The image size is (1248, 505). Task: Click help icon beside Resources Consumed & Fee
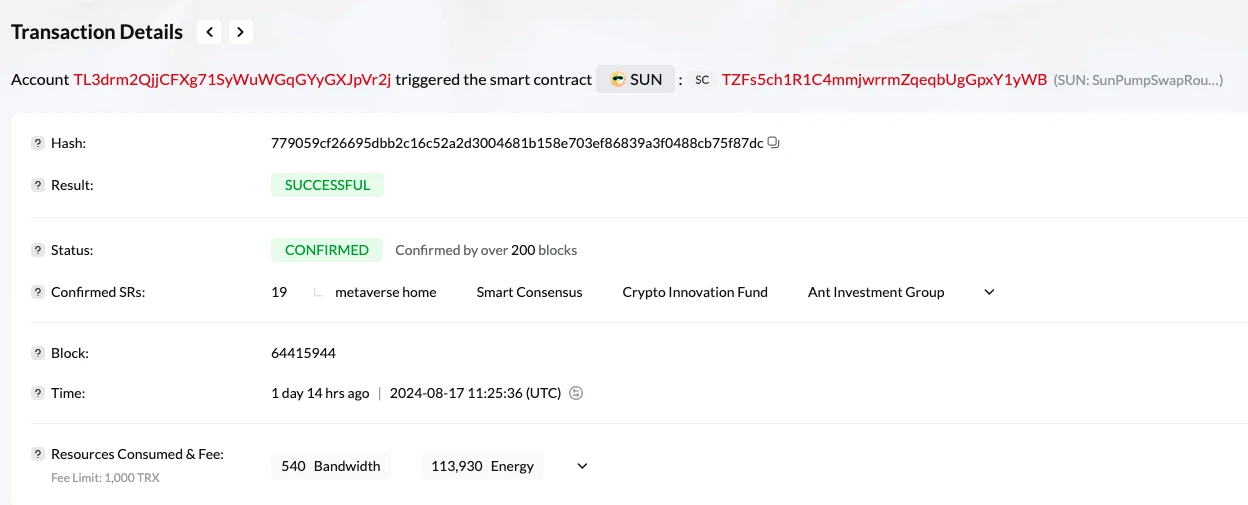click(x=38, y=454)
